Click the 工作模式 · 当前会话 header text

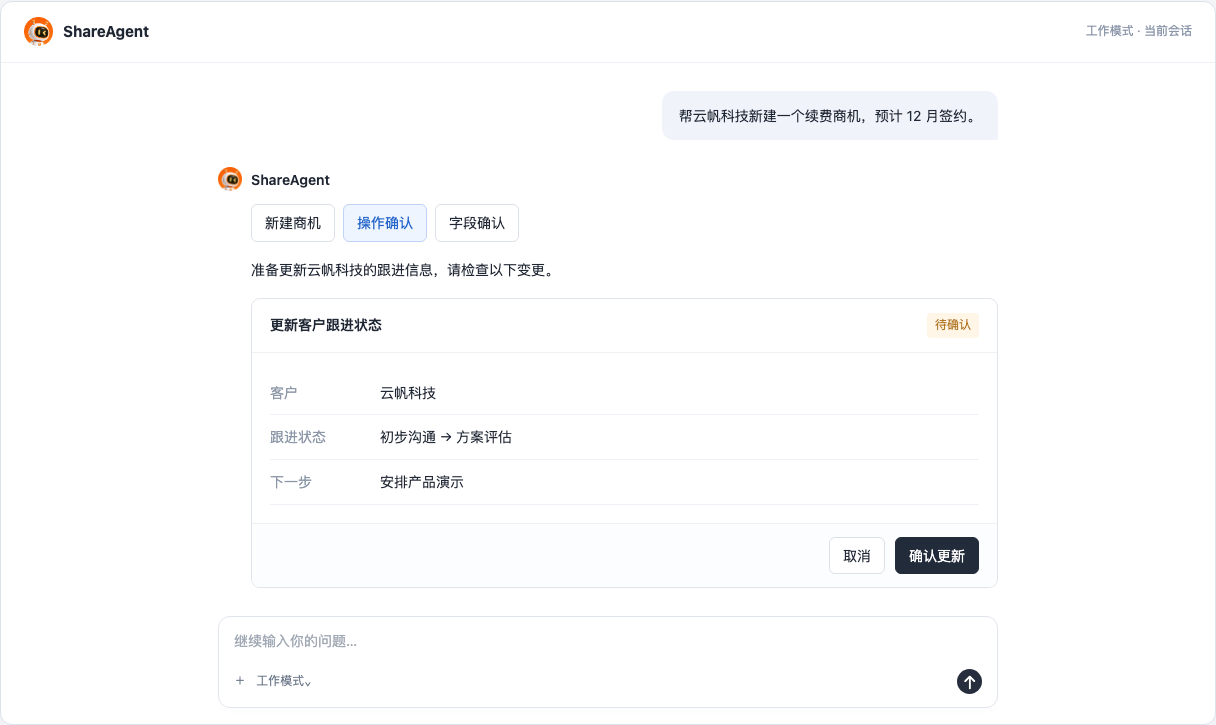point(1139,31)
